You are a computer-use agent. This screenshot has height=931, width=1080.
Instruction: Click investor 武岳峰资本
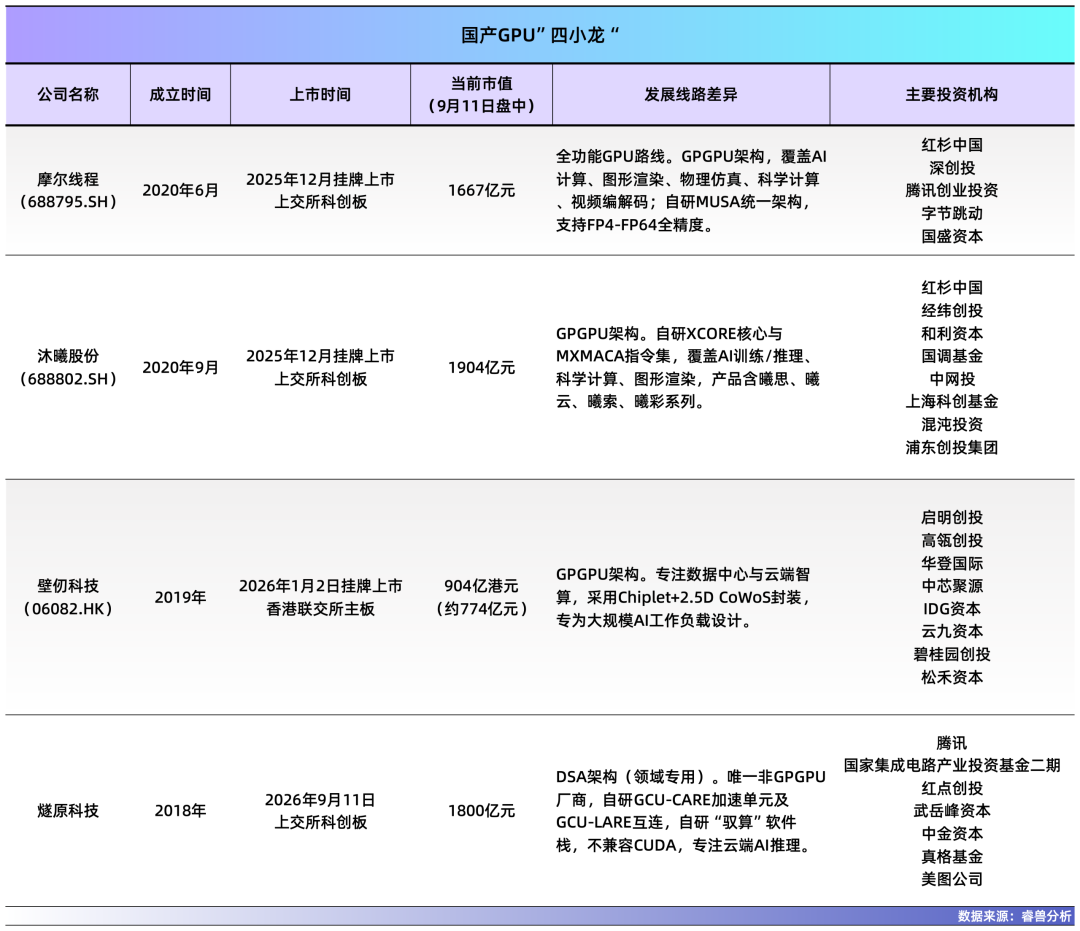(952, 811)
